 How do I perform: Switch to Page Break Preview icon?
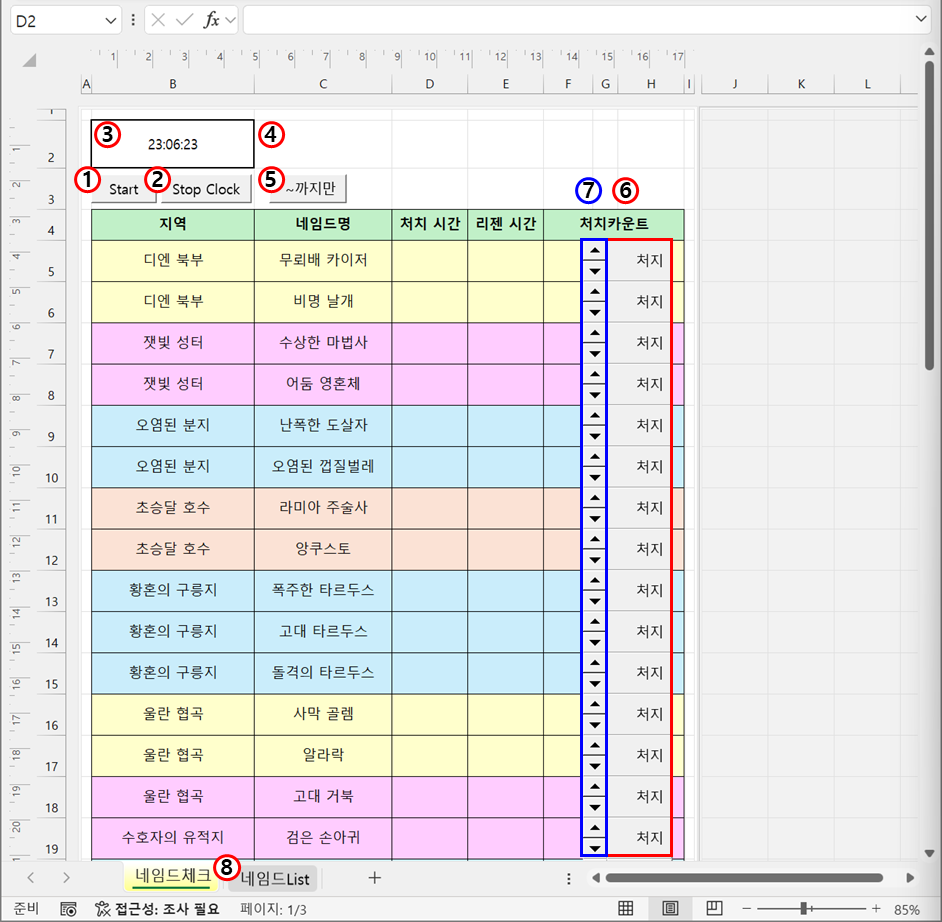click(714, 908)
